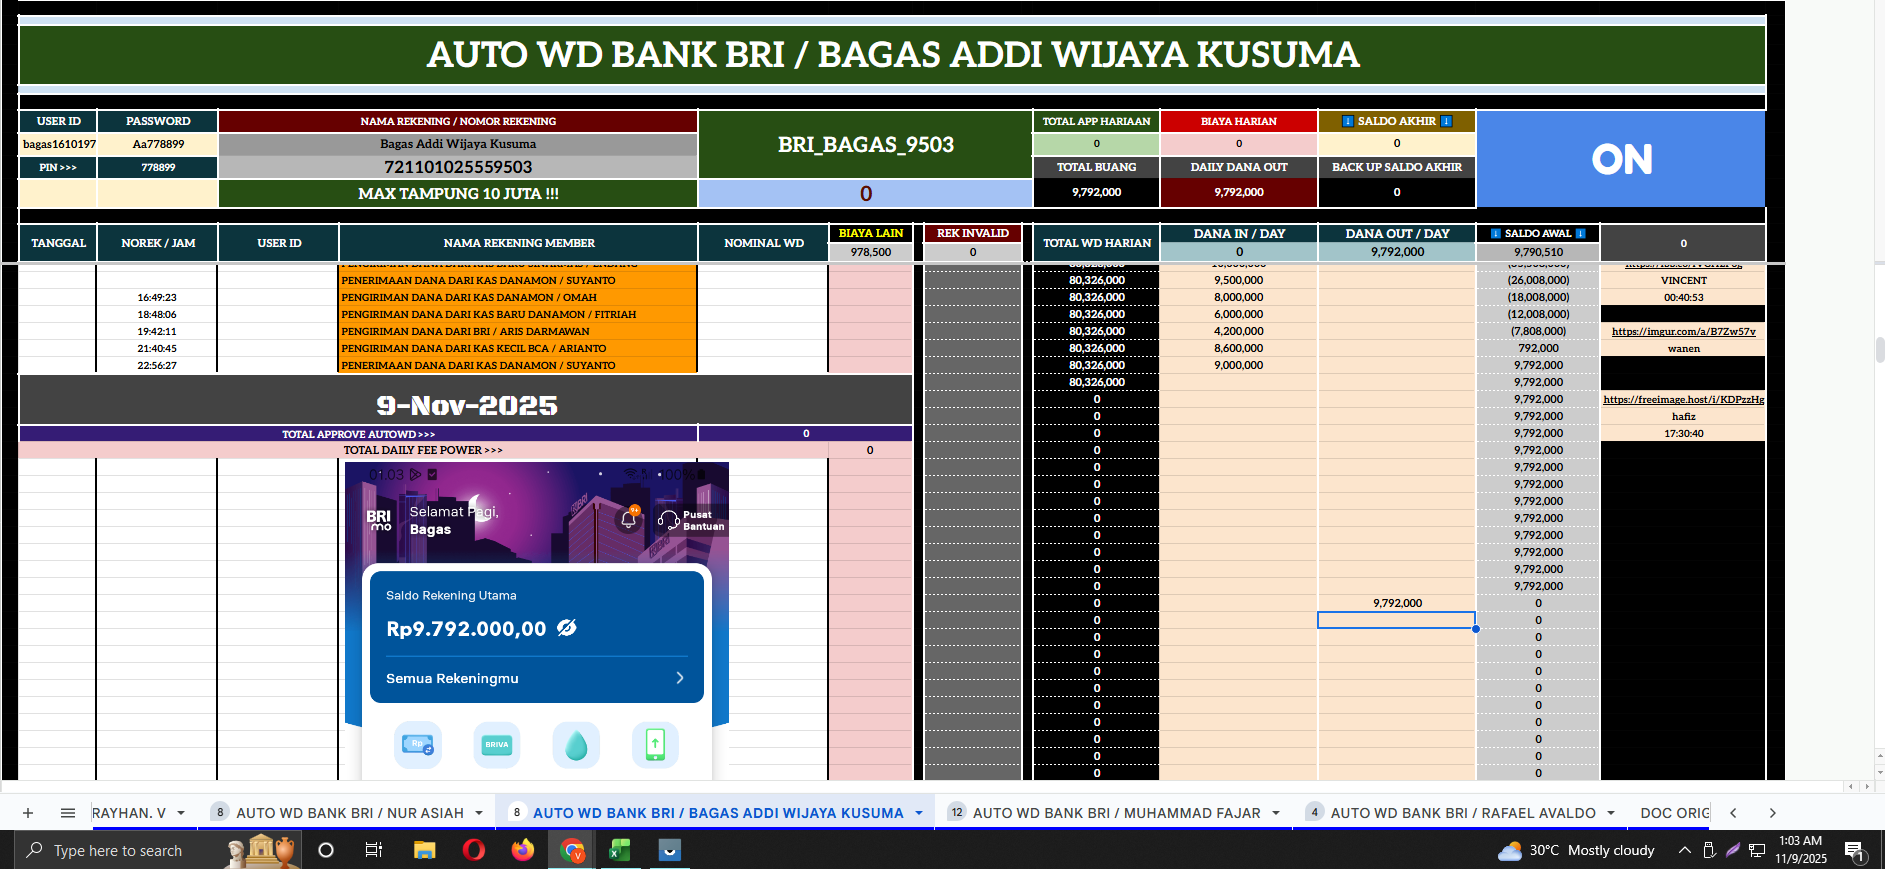Click the network icon in system tray
Screen dimensions: 1885x869
click(1757, 850)
